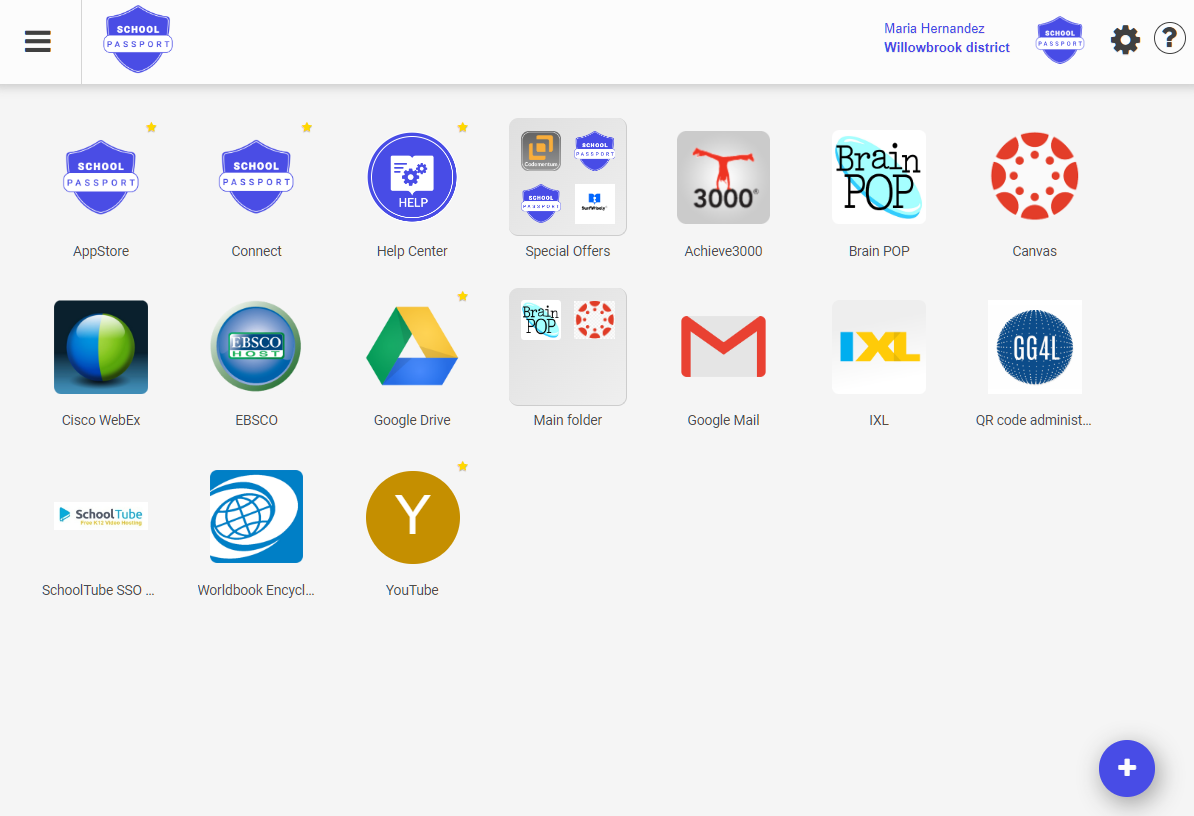Launch SchoolTube SSO app

click(x=101, y=515)
